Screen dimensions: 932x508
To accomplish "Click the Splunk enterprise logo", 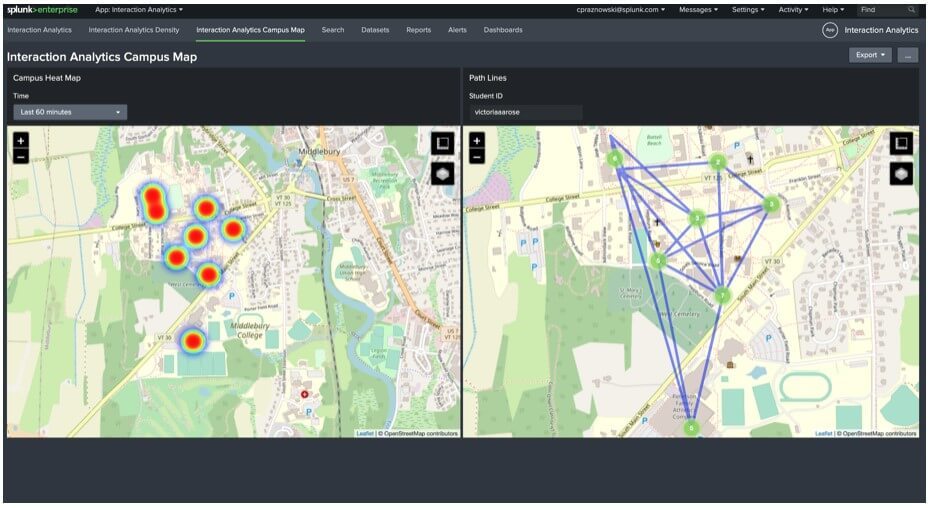I will [42, 10].
